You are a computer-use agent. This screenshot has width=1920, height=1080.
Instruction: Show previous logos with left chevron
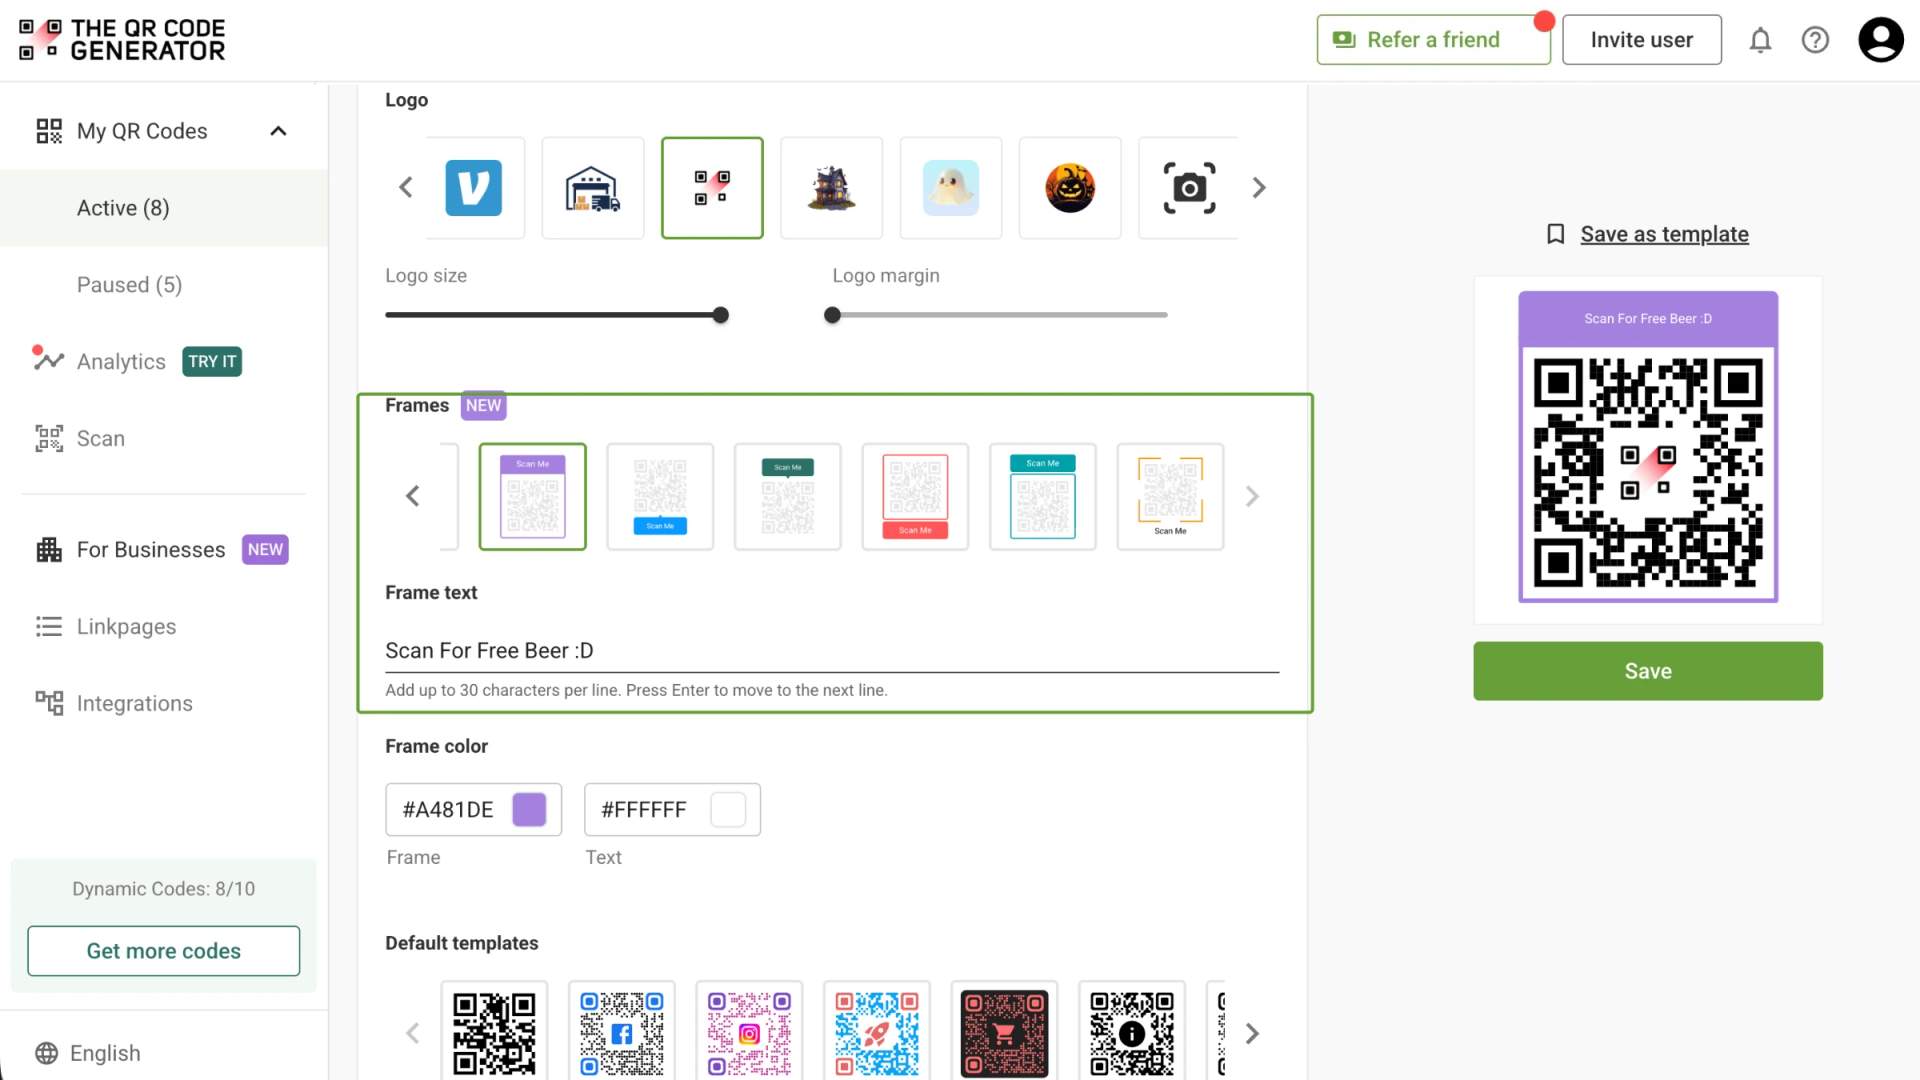406,188
